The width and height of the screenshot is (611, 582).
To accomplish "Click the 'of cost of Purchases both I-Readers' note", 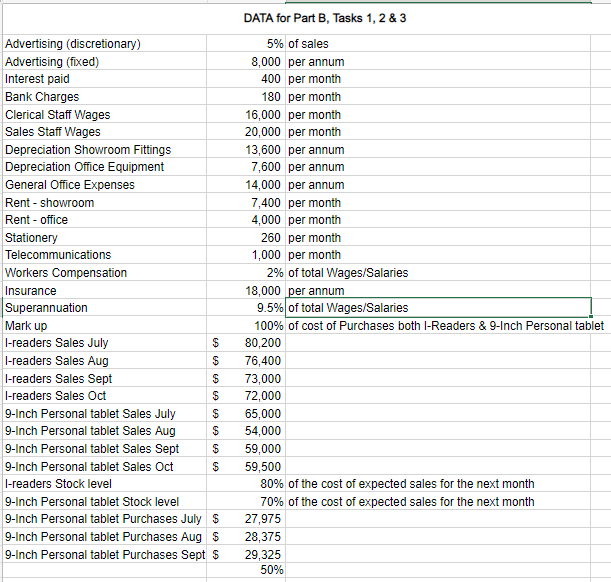I will [446, 326].
